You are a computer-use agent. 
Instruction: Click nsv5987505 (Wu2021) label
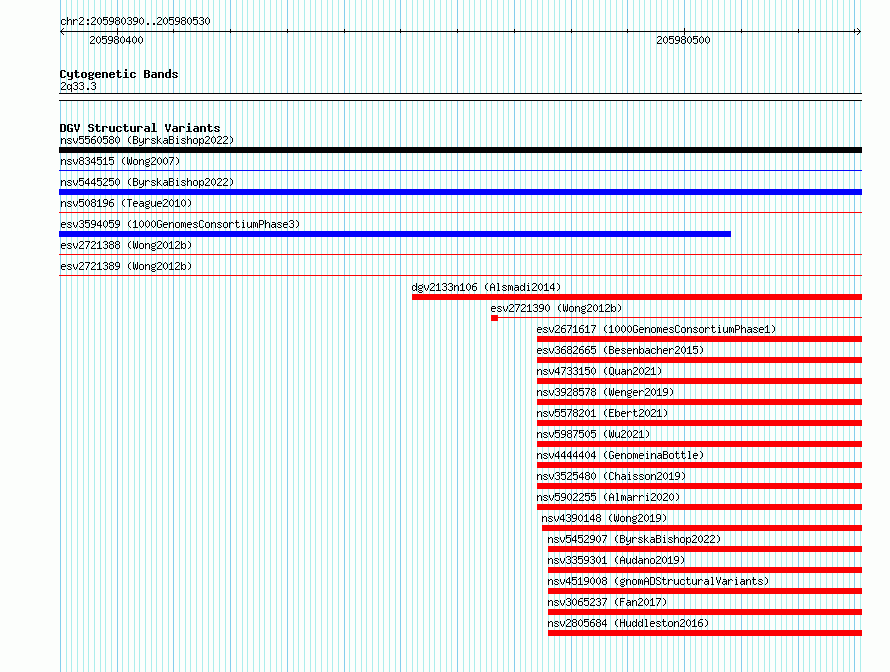[593, 434]
